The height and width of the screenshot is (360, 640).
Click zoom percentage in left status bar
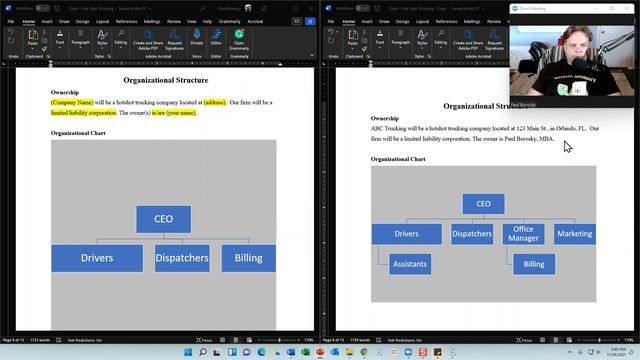309,340
